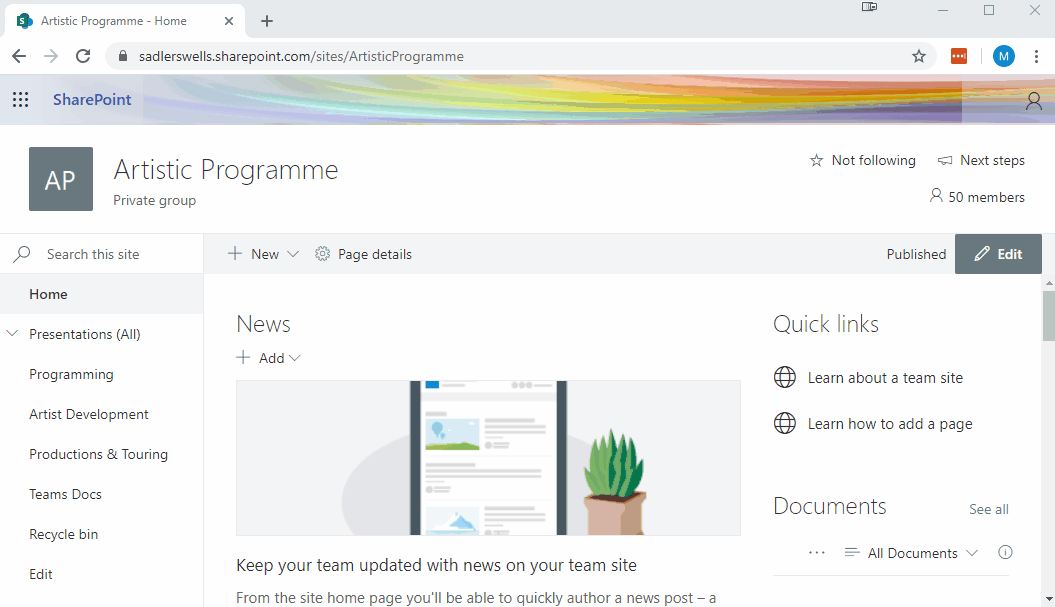Open the SharePoint app launcher waffle
Image resolution: width=1055 pixels, height=607 pixels.
[20, 100]
